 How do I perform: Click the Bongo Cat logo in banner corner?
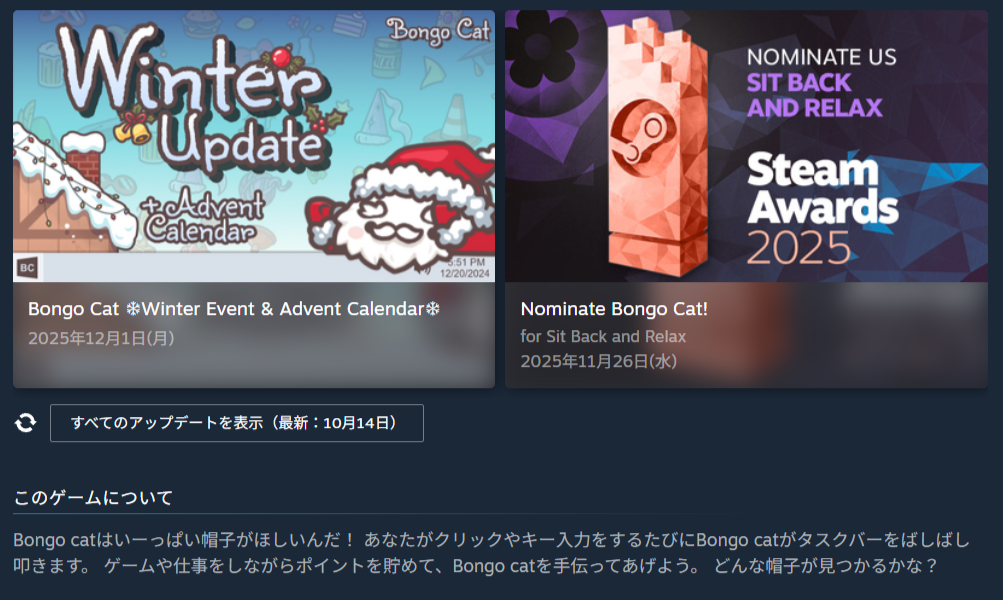tap(438, 31)
